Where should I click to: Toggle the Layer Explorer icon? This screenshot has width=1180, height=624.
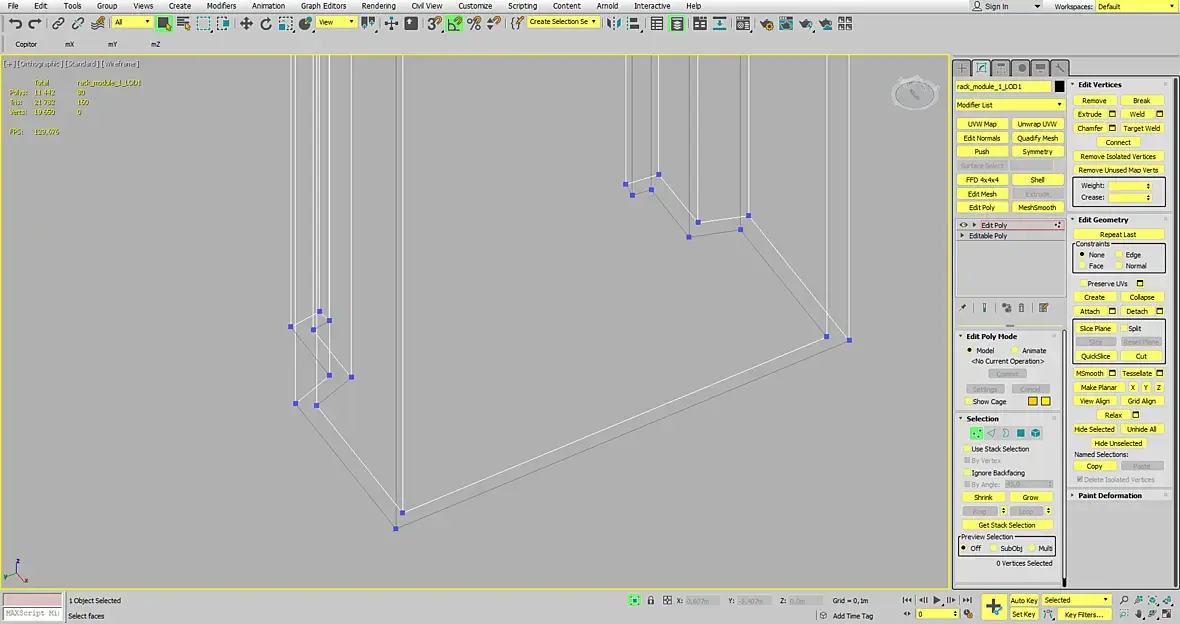pos(677,24)
